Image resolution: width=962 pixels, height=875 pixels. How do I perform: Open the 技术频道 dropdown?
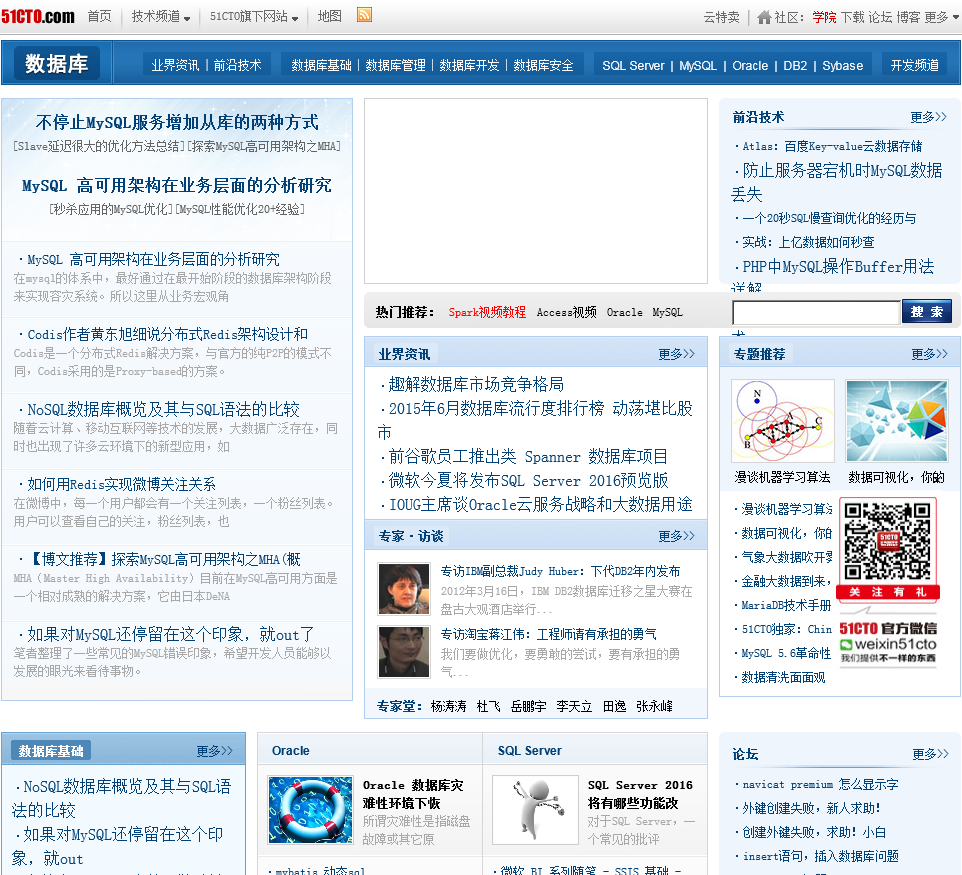click(x=161, y=17)
